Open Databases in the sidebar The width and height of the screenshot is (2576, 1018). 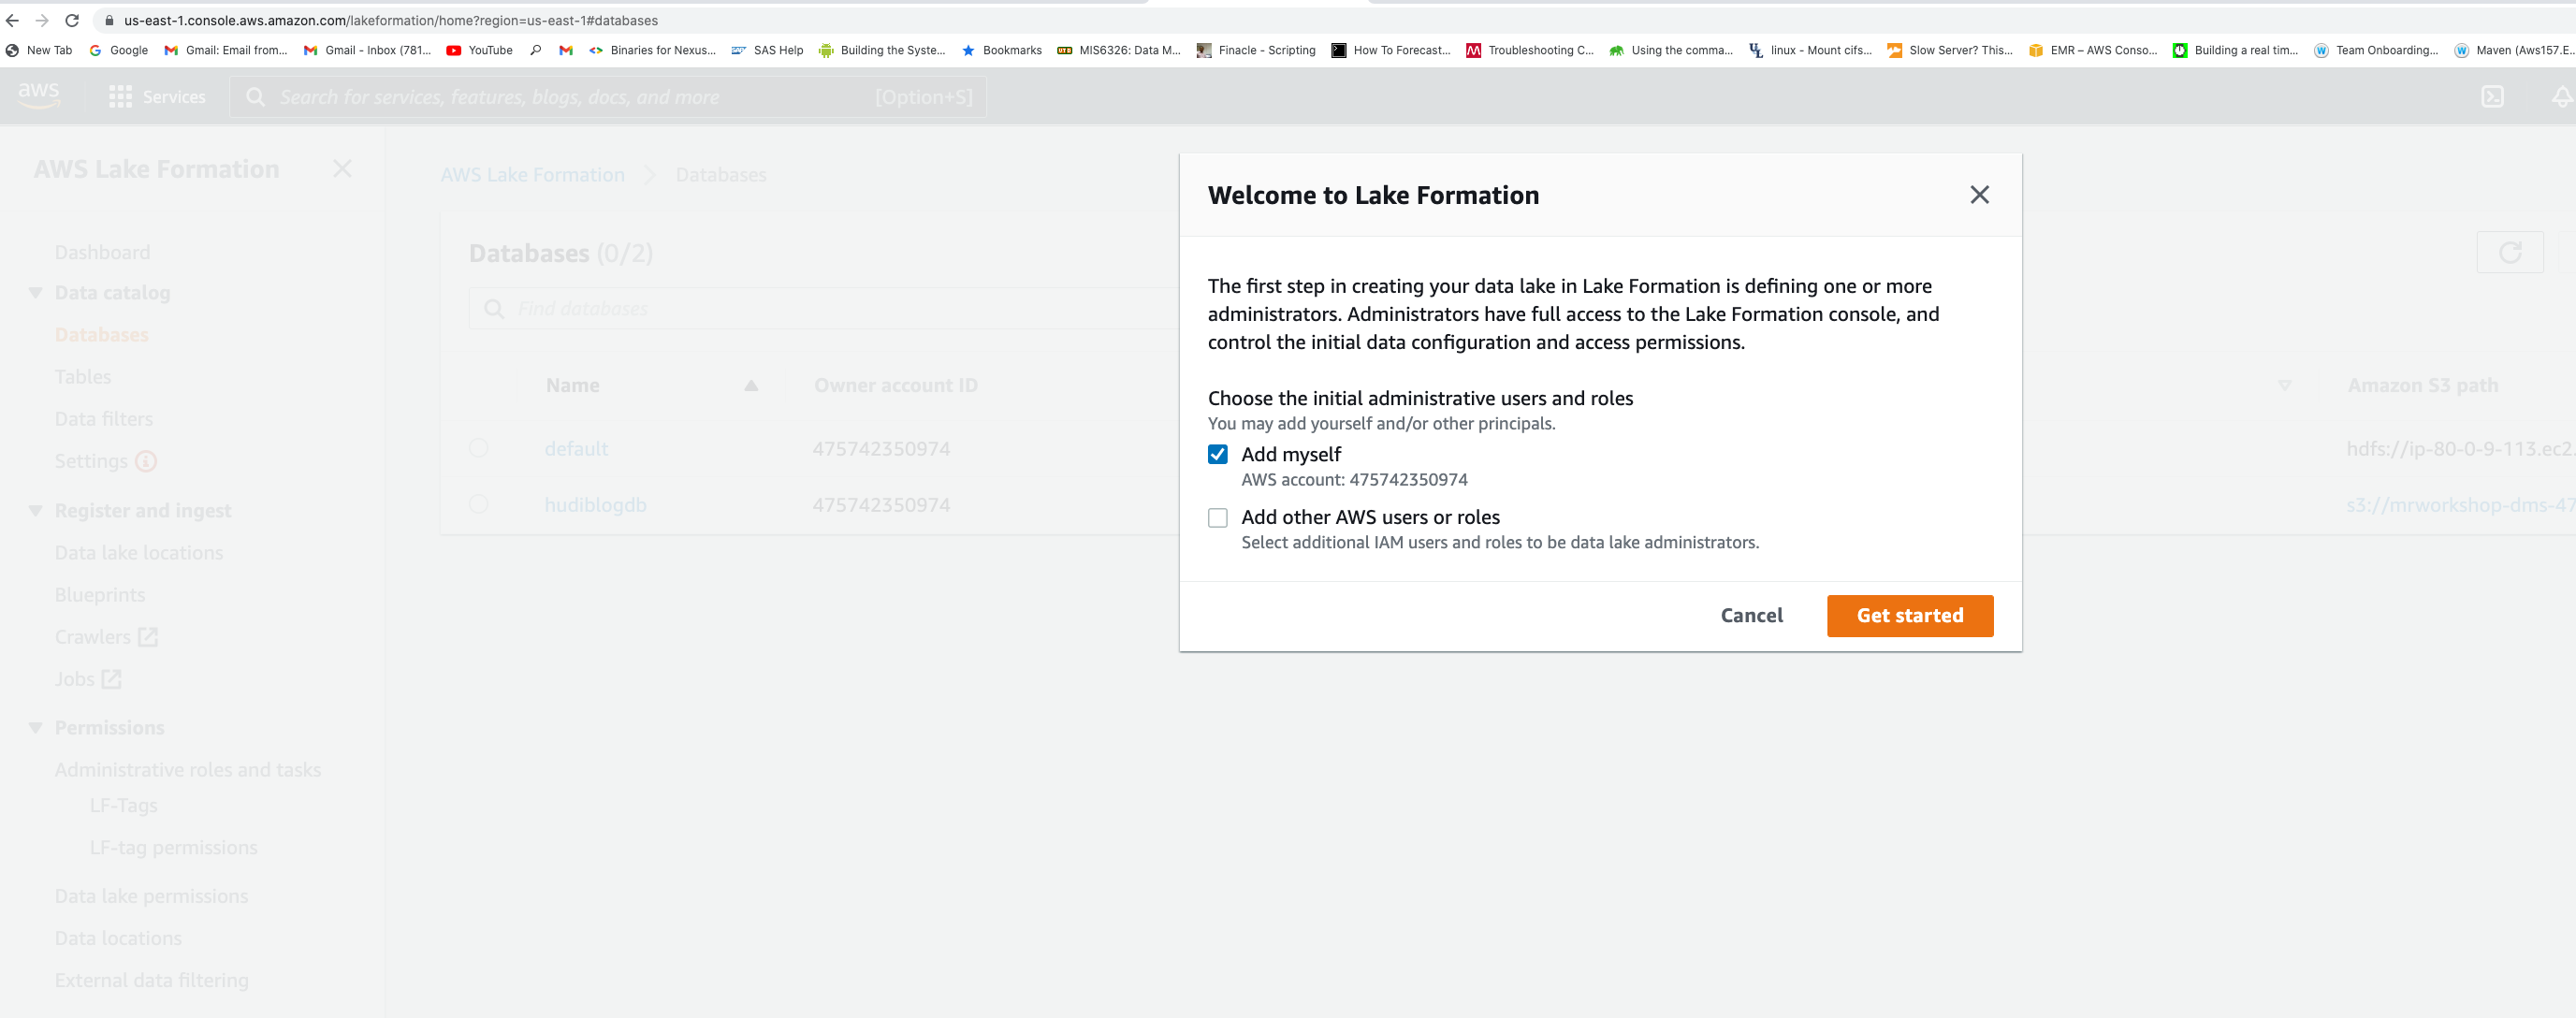[x=101, y=334]
